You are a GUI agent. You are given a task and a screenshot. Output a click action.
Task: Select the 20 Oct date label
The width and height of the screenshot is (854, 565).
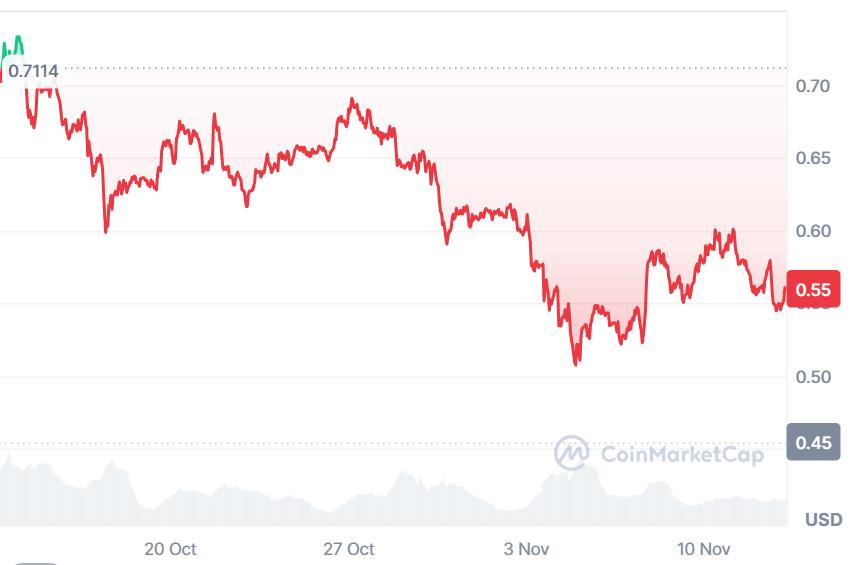pyautogui.click(x=170, y=549)
